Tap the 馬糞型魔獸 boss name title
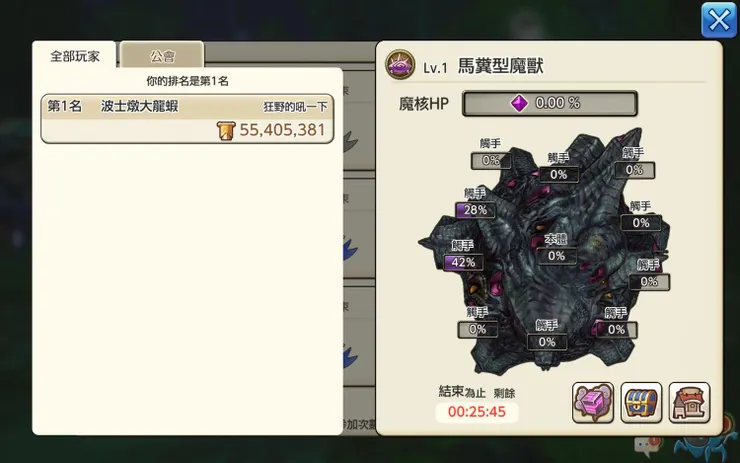 [x=500, y=66]
